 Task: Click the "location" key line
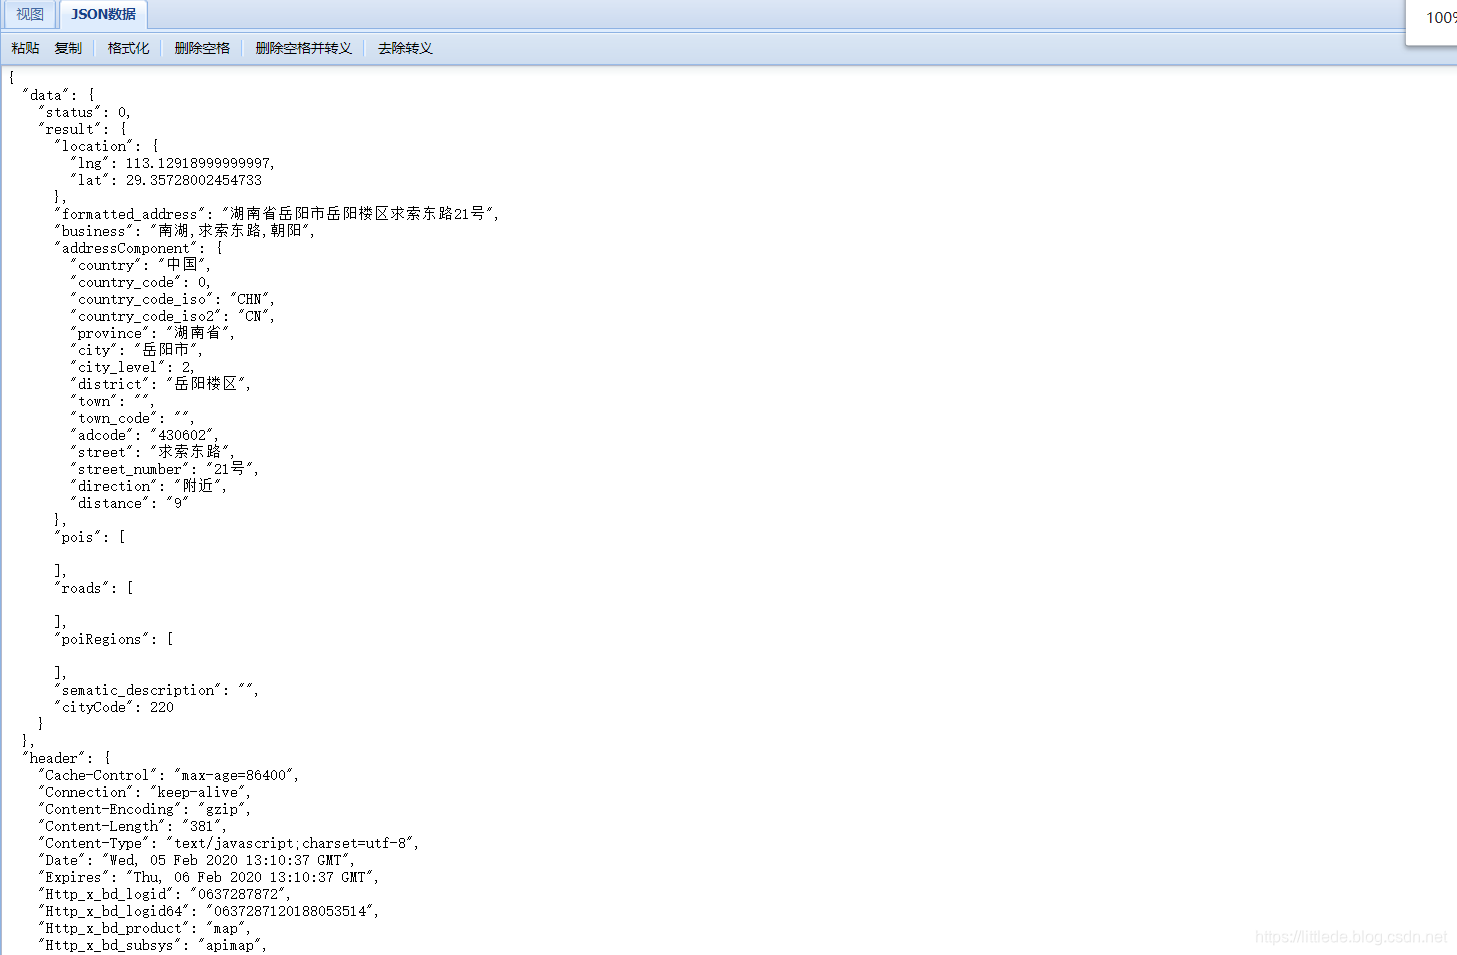107,147
